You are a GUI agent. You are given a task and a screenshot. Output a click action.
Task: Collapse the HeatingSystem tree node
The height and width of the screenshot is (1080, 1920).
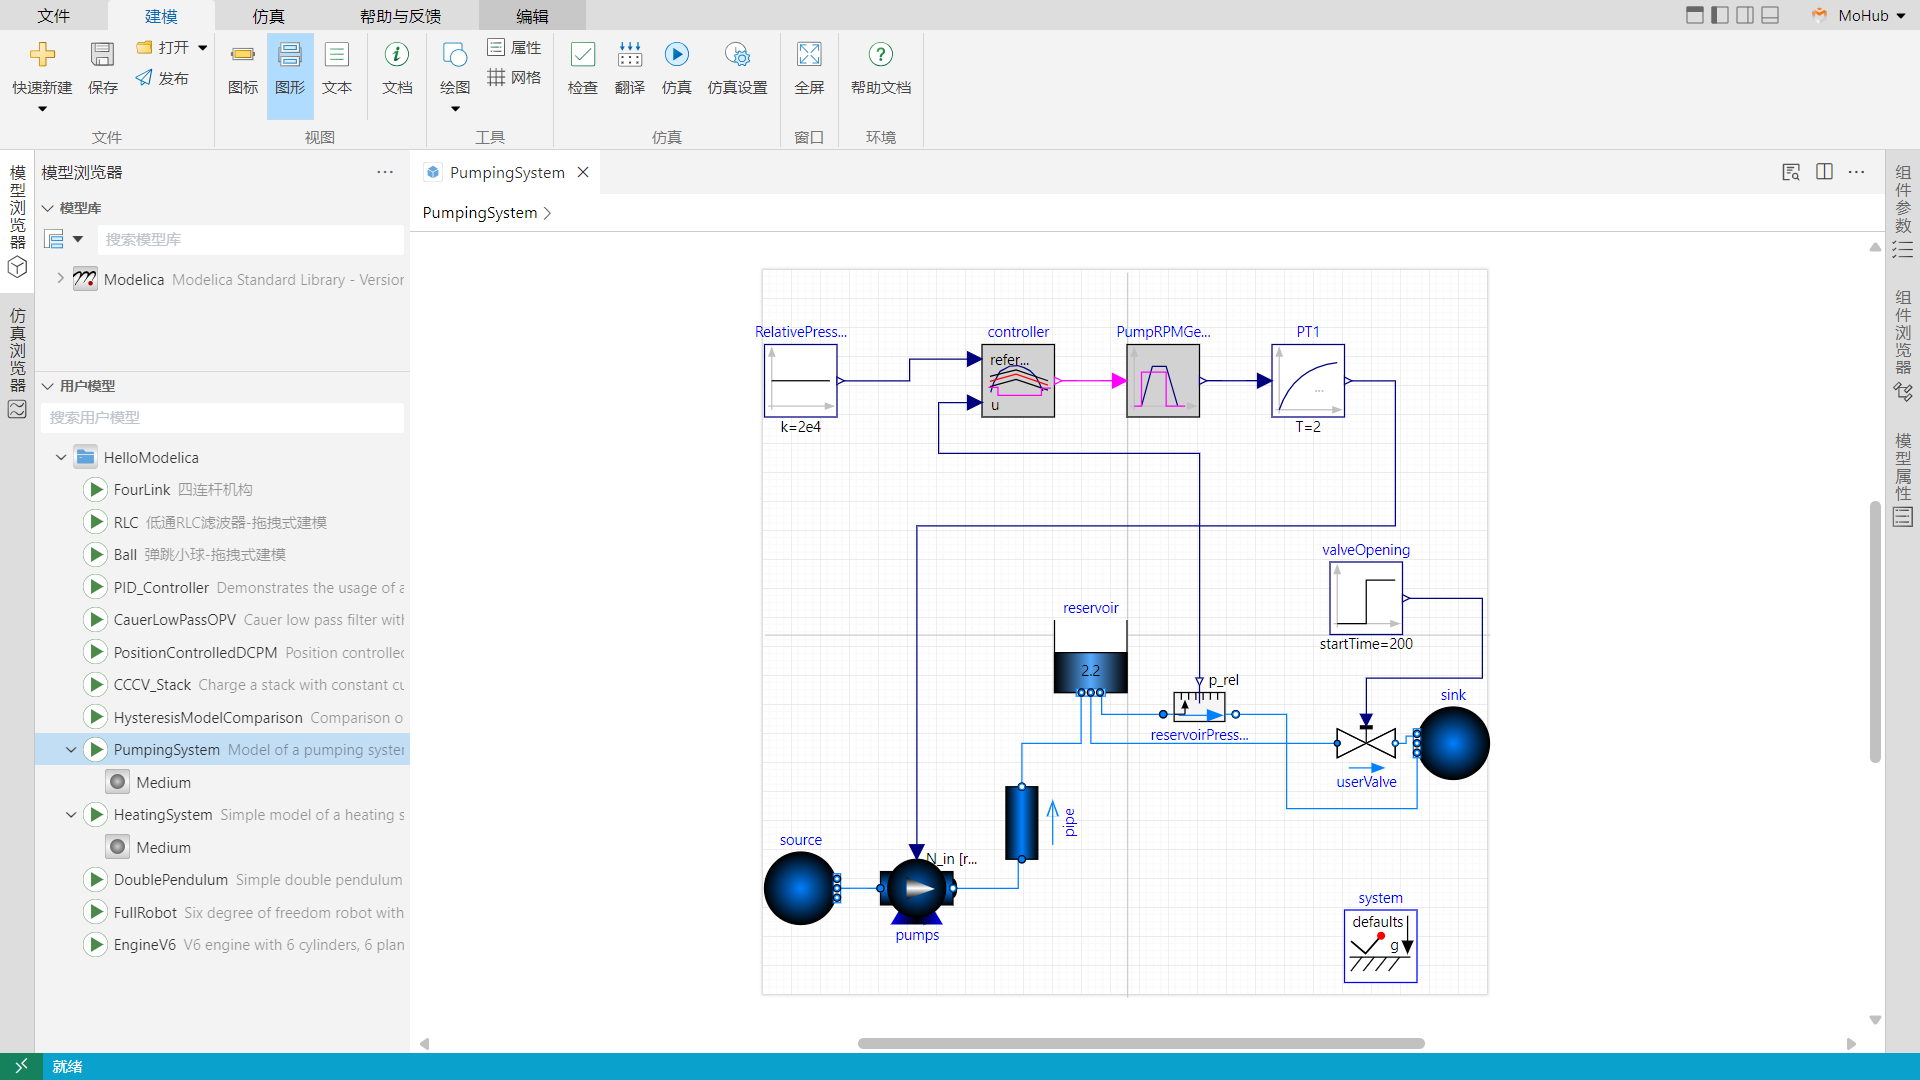click(x=70, y=814)
